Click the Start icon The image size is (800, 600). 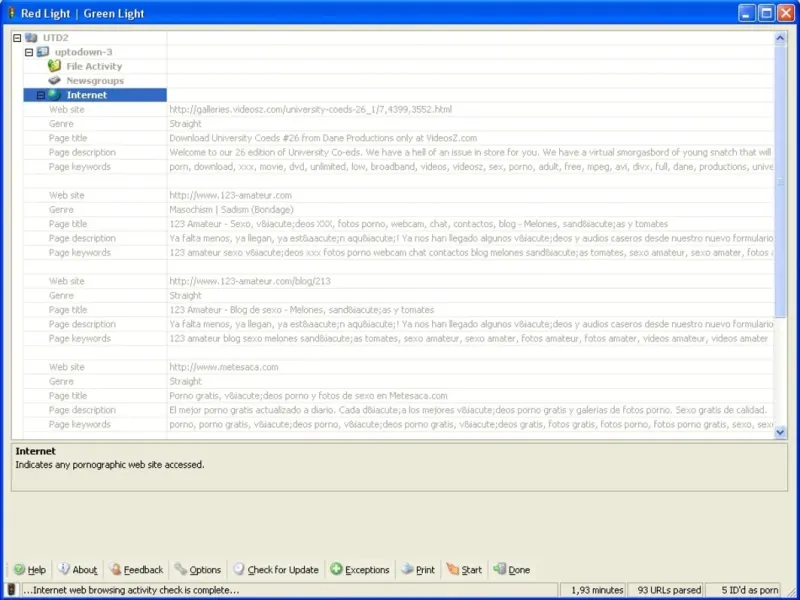point(453,569)
